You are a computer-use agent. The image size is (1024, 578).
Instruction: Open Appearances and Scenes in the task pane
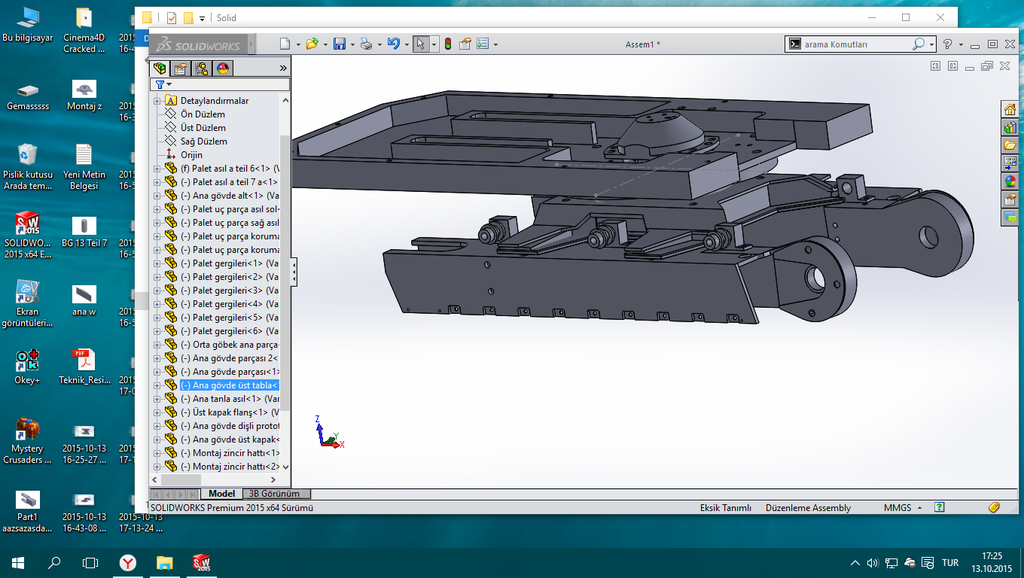coord(1010,181)
